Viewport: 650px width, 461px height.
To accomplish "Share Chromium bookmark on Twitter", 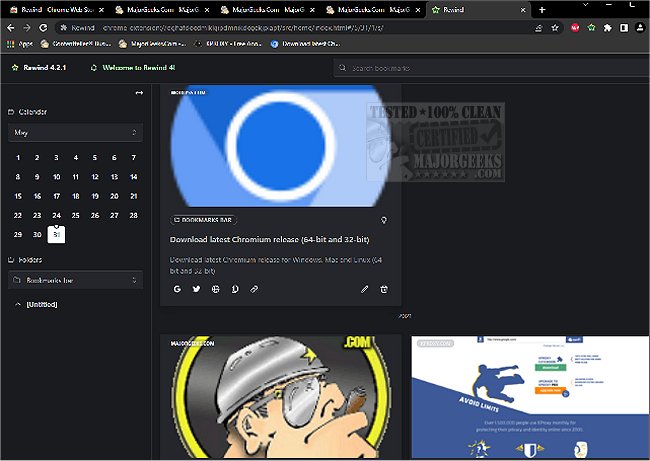I will tap(196, 289).
